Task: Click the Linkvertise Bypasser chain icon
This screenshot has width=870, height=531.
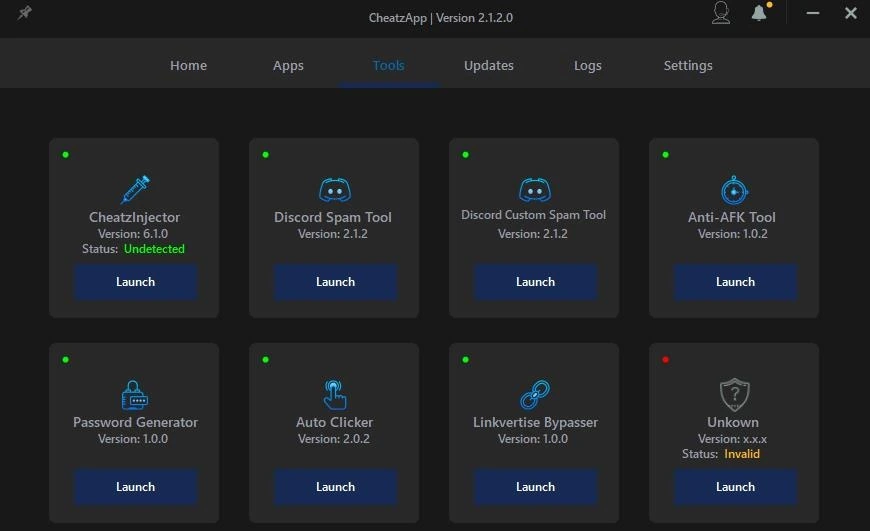Action: 535,395
